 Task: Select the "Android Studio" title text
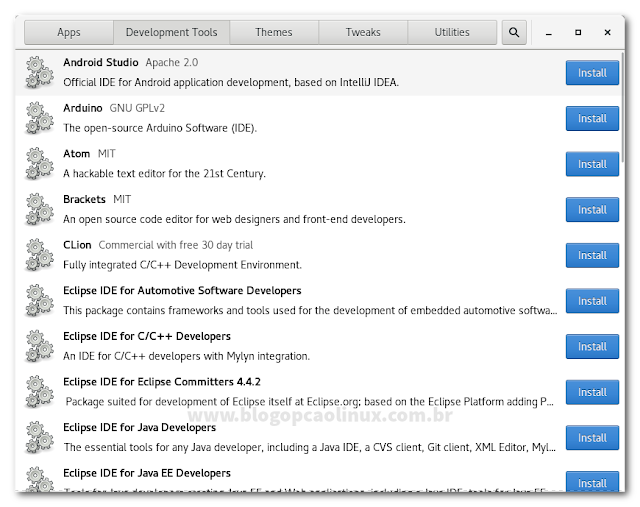(101, 62)
